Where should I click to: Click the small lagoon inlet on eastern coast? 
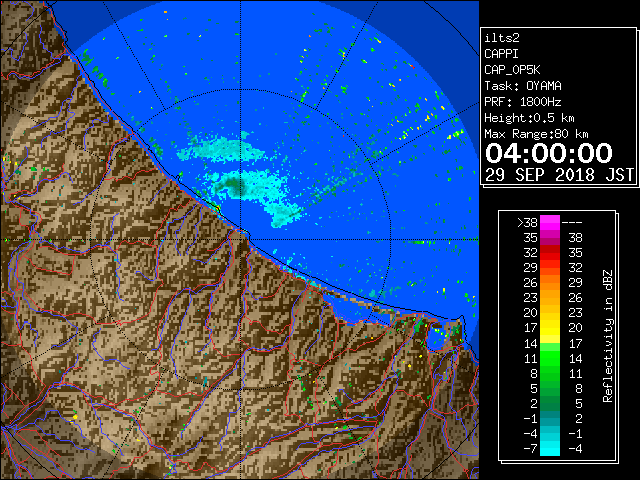click(435, 338)
